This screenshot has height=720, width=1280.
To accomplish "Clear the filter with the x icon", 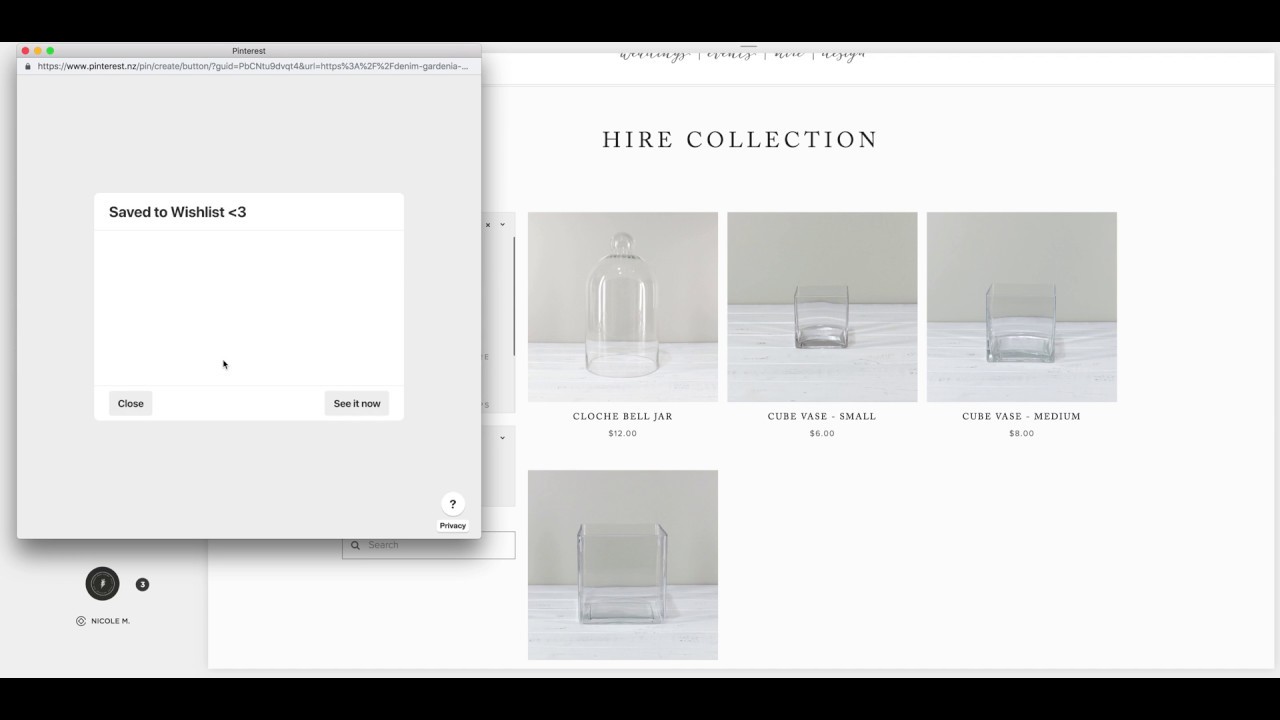I will pos(488,225).
